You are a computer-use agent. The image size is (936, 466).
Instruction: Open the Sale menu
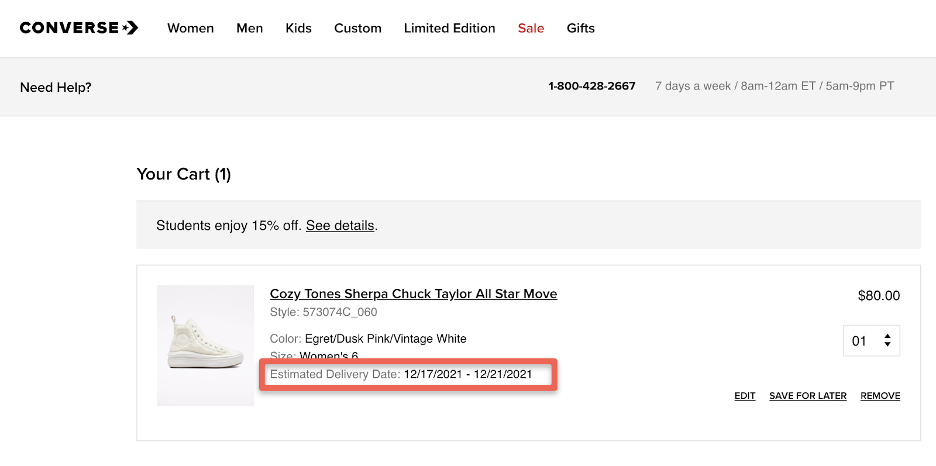pos(531,28)
